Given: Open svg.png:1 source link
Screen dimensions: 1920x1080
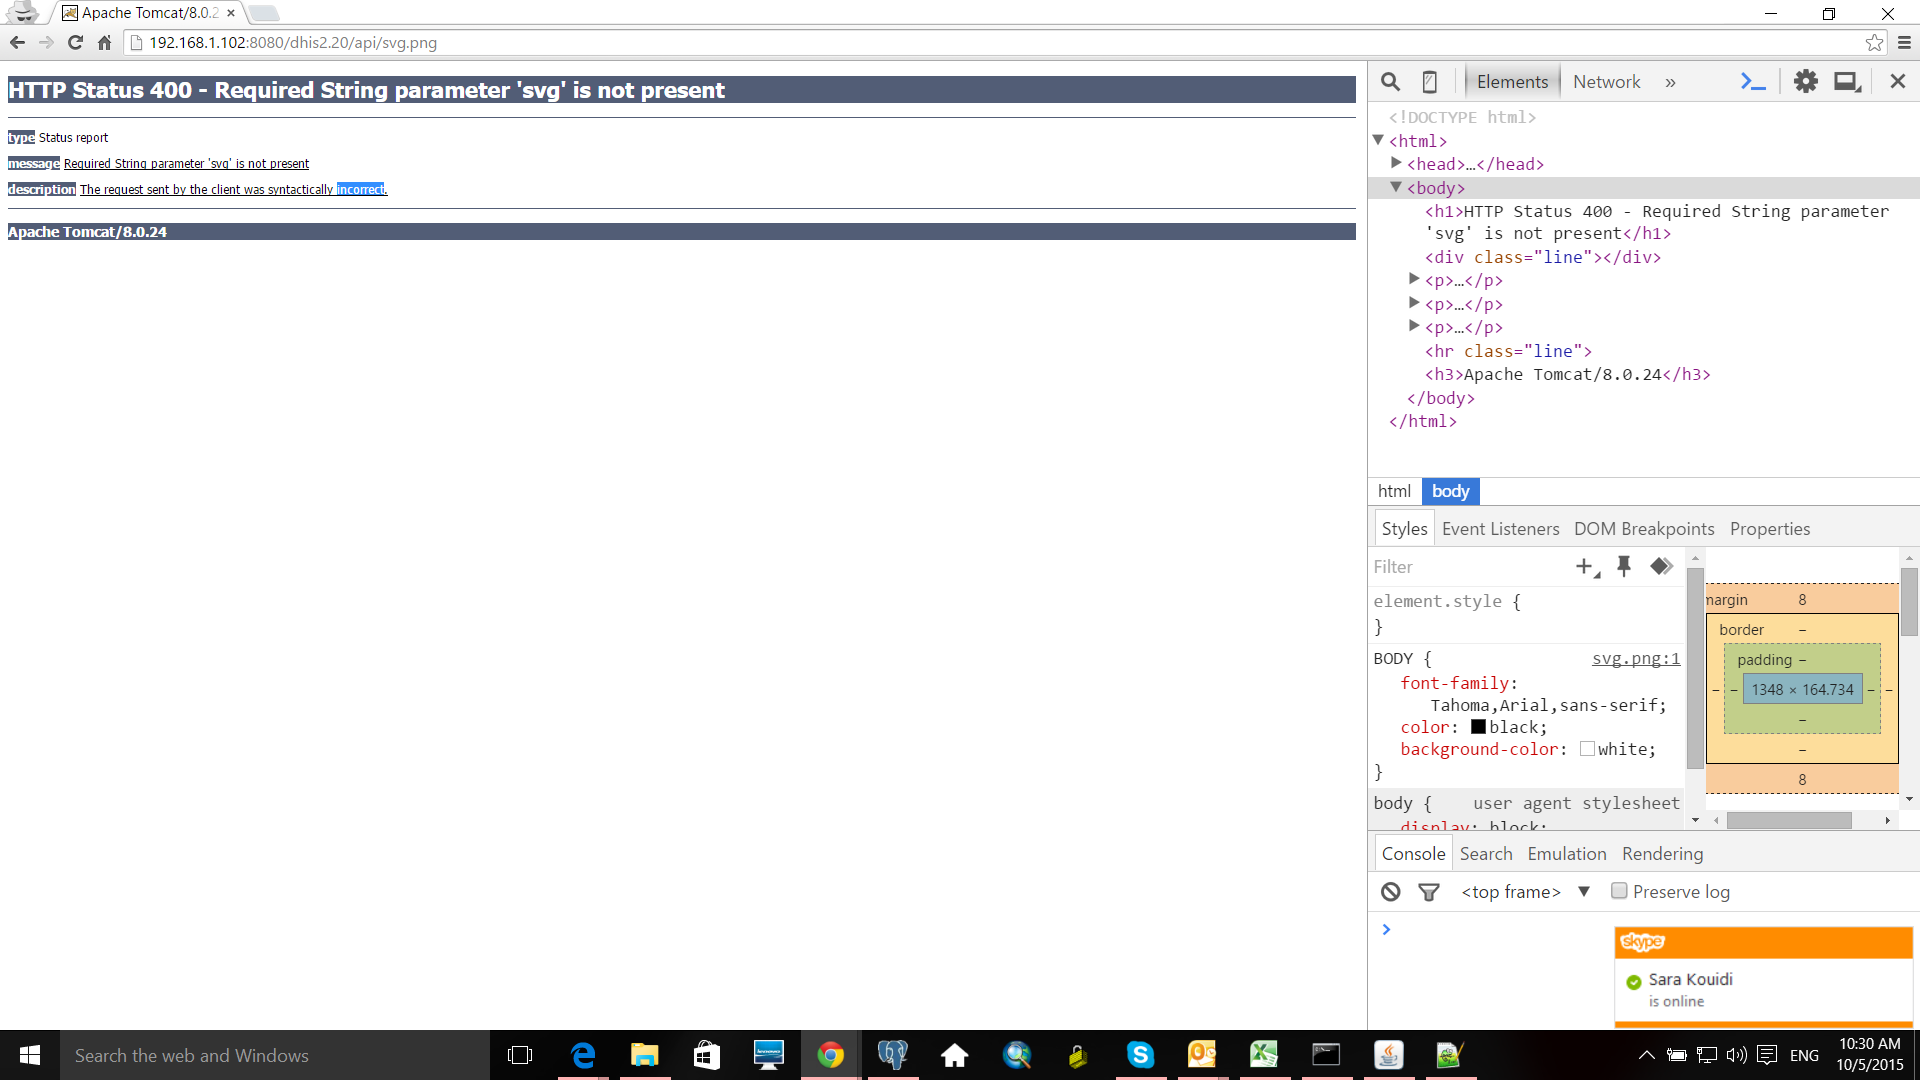Looking at the screenshot, I should pos(1636,659).
